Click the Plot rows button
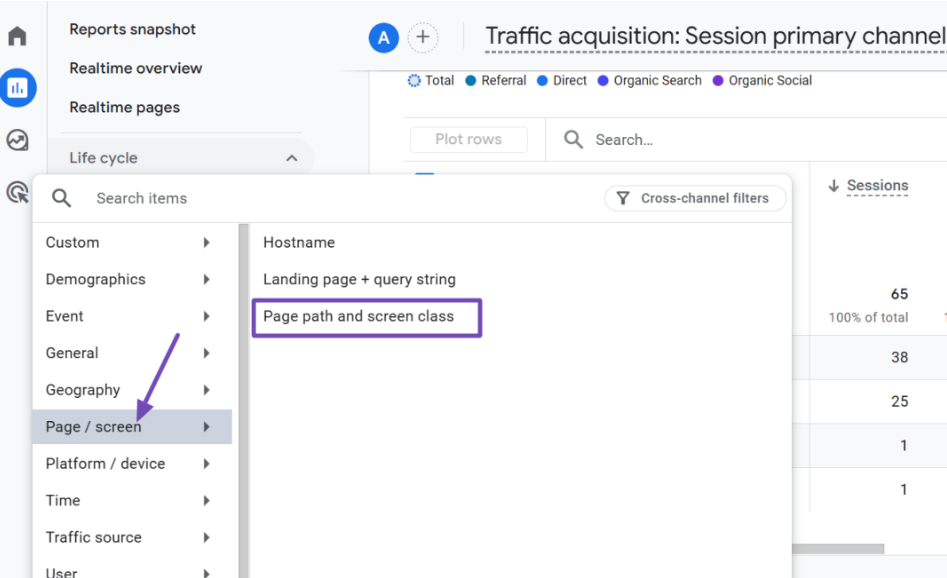Screen dimensions: 947x578 coord(468,140)
